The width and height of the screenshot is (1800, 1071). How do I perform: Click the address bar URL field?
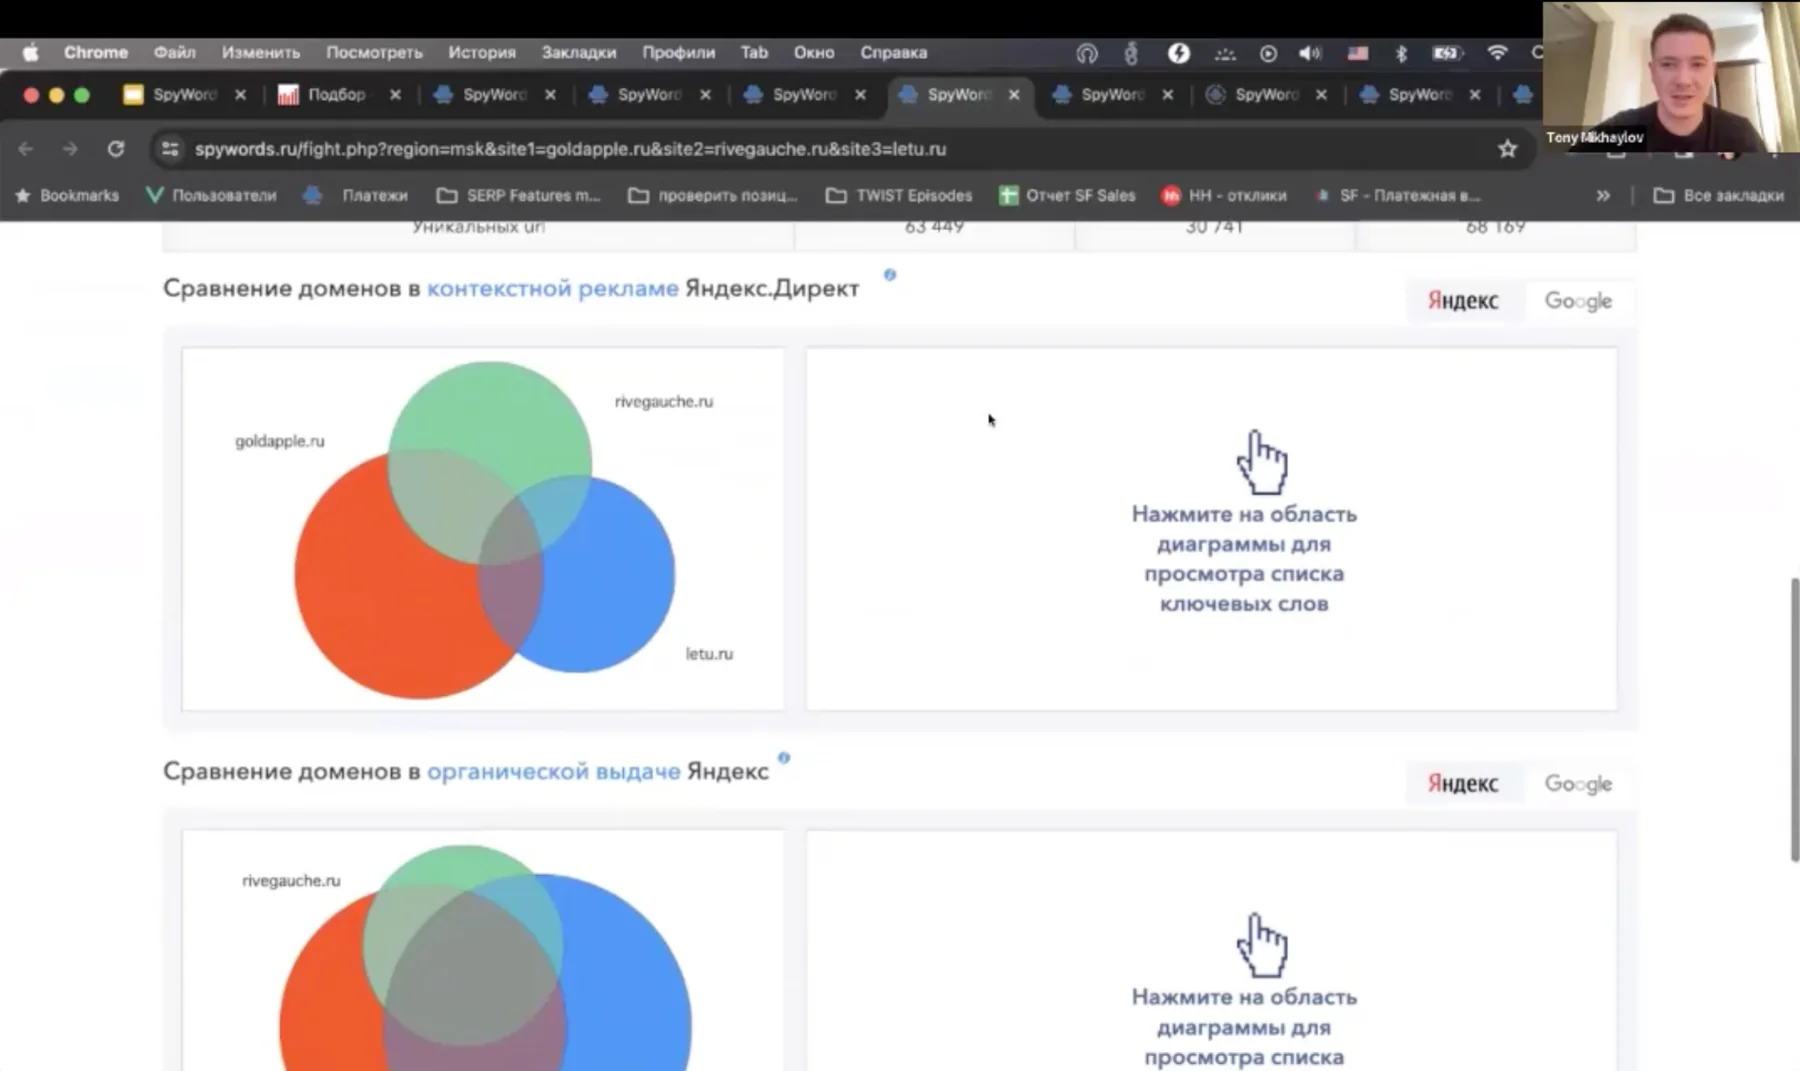point(840,149)
